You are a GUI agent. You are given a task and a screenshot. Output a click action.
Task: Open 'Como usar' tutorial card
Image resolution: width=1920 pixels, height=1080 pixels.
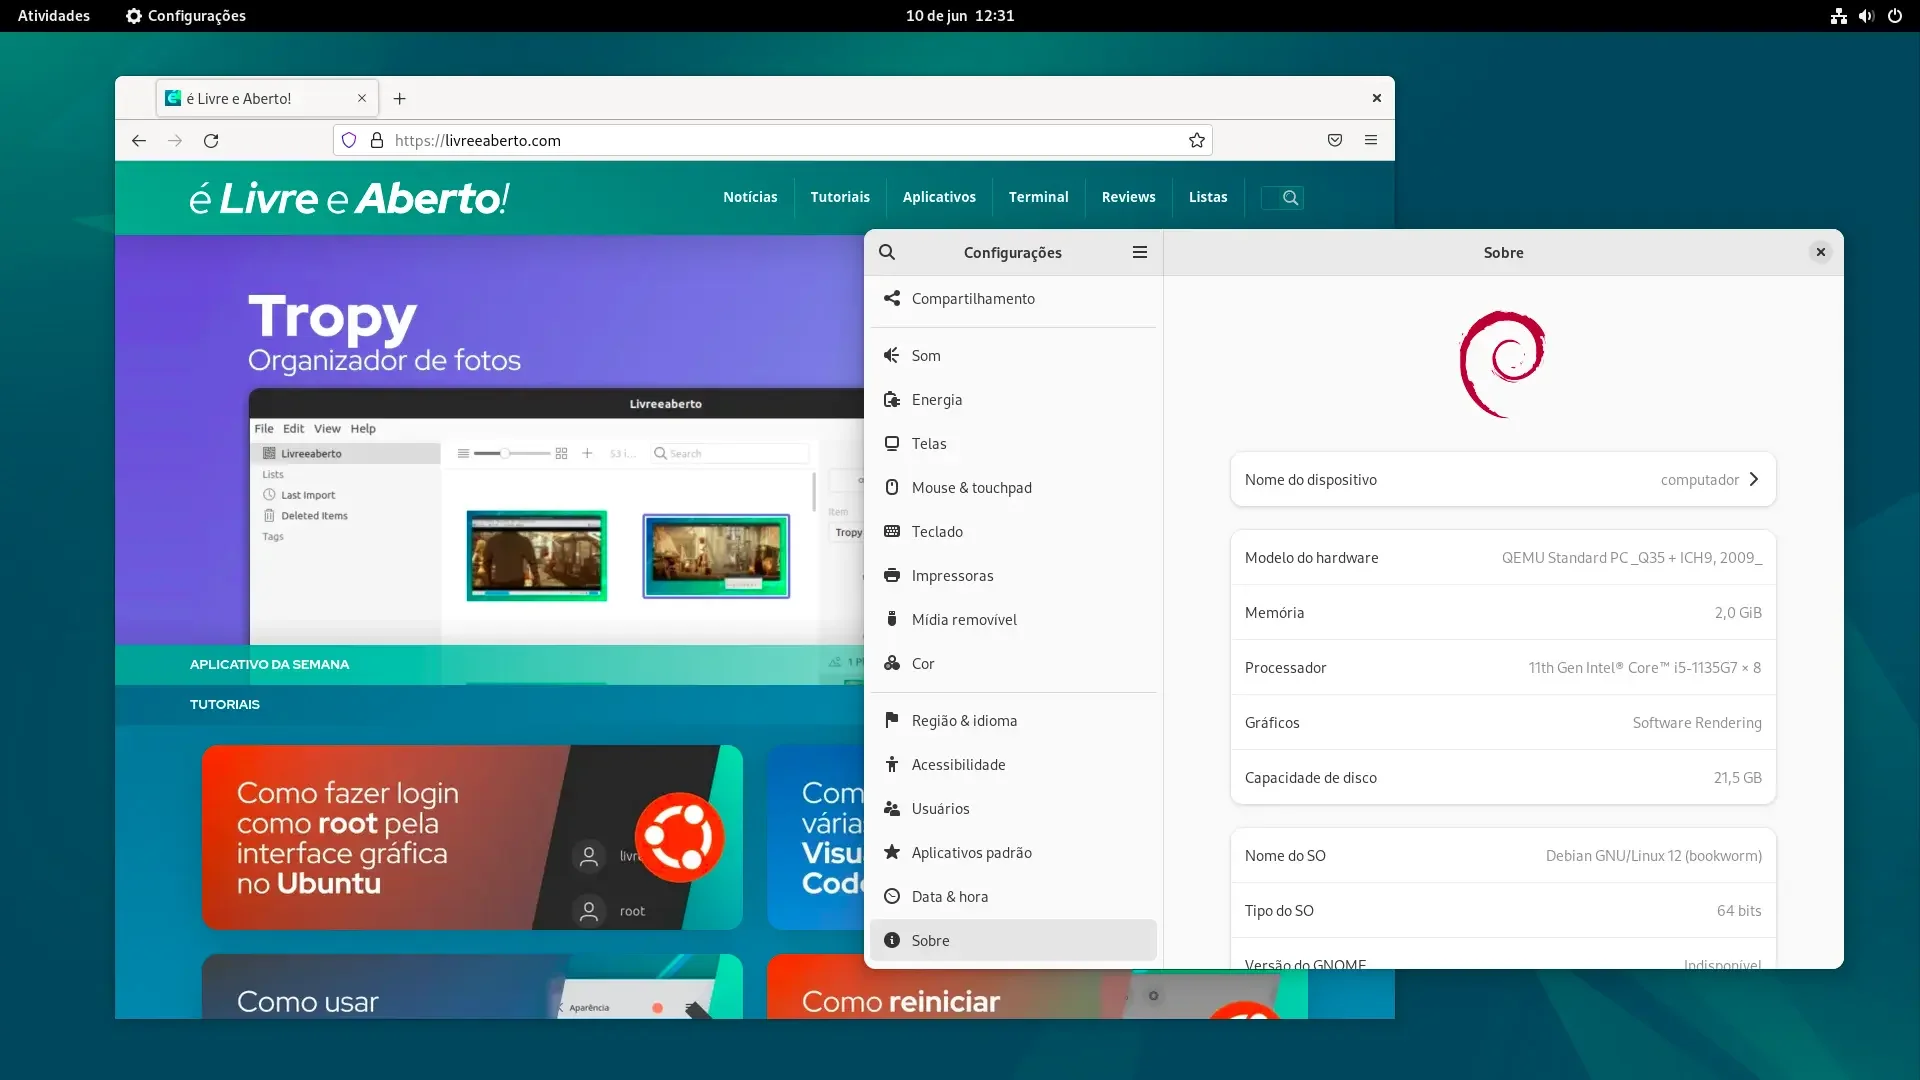(472, 987)
